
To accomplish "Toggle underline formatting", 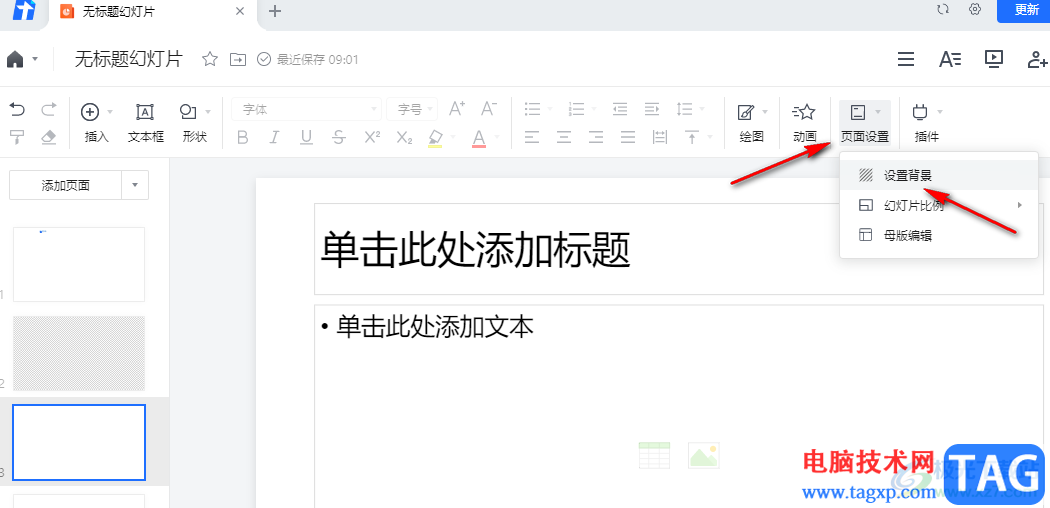I will (307, 138).
